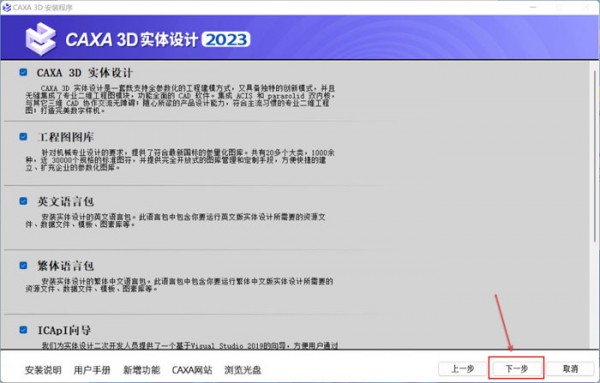This screenshot has width=600, height=383.
Task: Toggle the 繁体语言包 checkbox
Action: pyautogui.click(x=23, y=265)
